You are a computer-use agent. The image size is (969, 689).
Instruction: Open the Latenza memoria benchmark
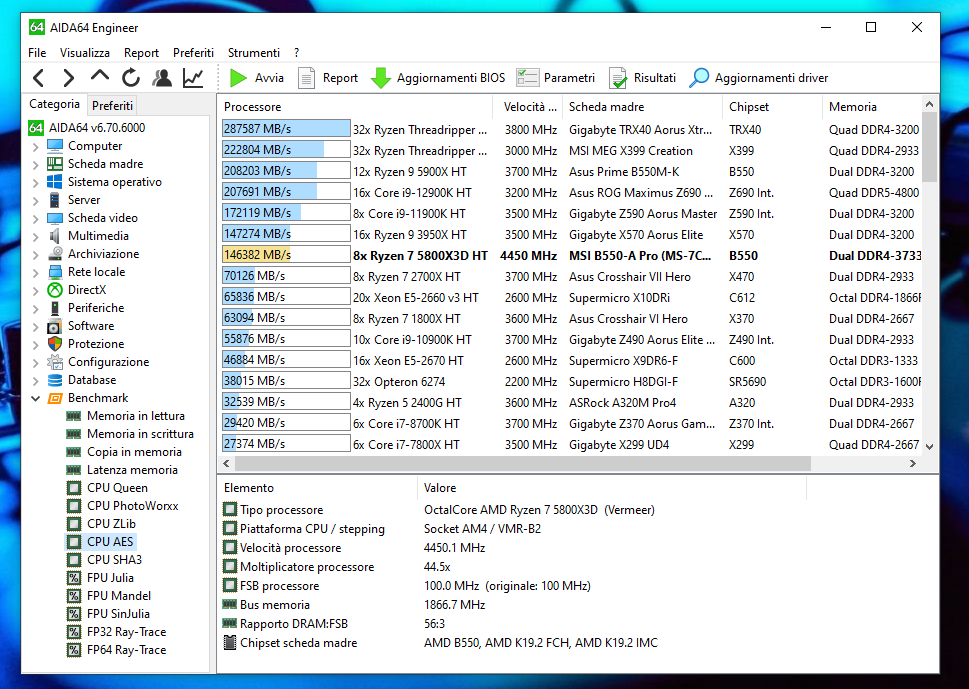click(132, 470)
